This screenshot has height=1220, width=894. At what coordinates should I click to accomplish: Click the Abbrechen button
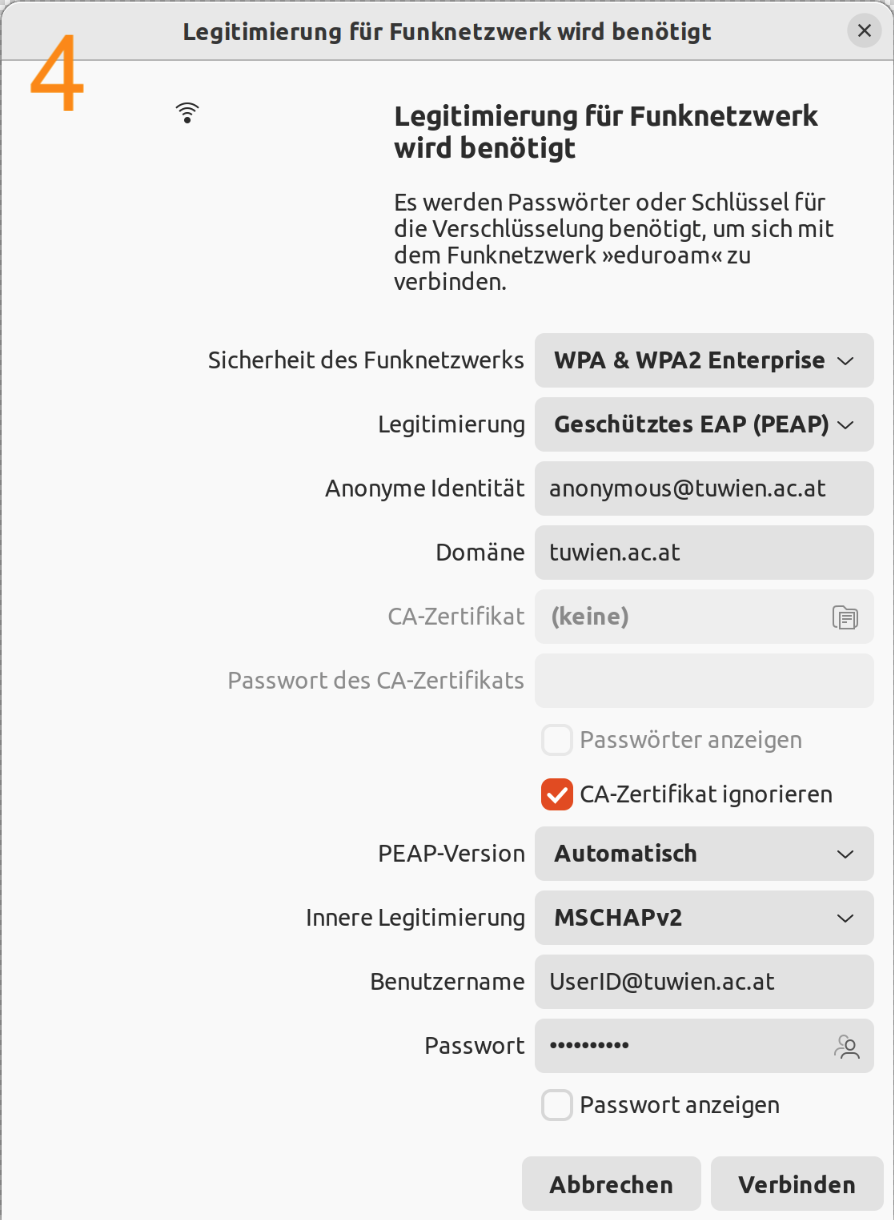click(x=611, y=1185)
